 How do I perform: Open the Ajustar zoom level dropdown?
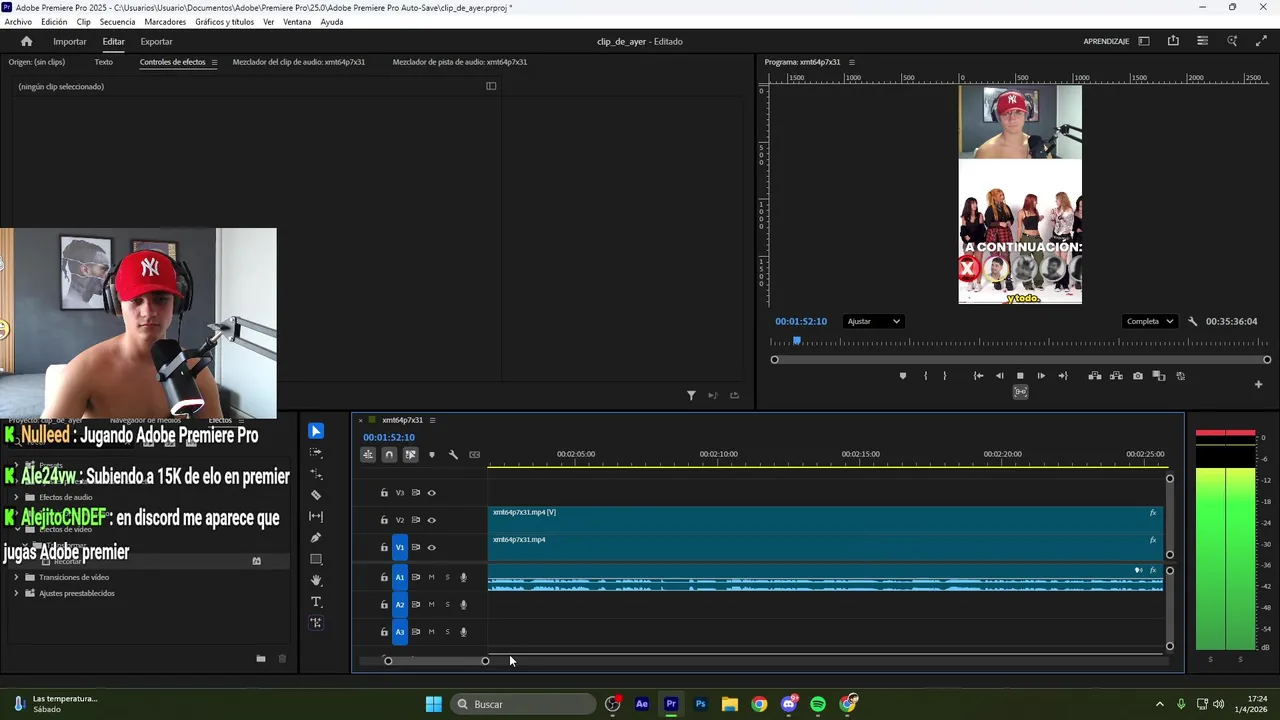[x=873, y=321]
